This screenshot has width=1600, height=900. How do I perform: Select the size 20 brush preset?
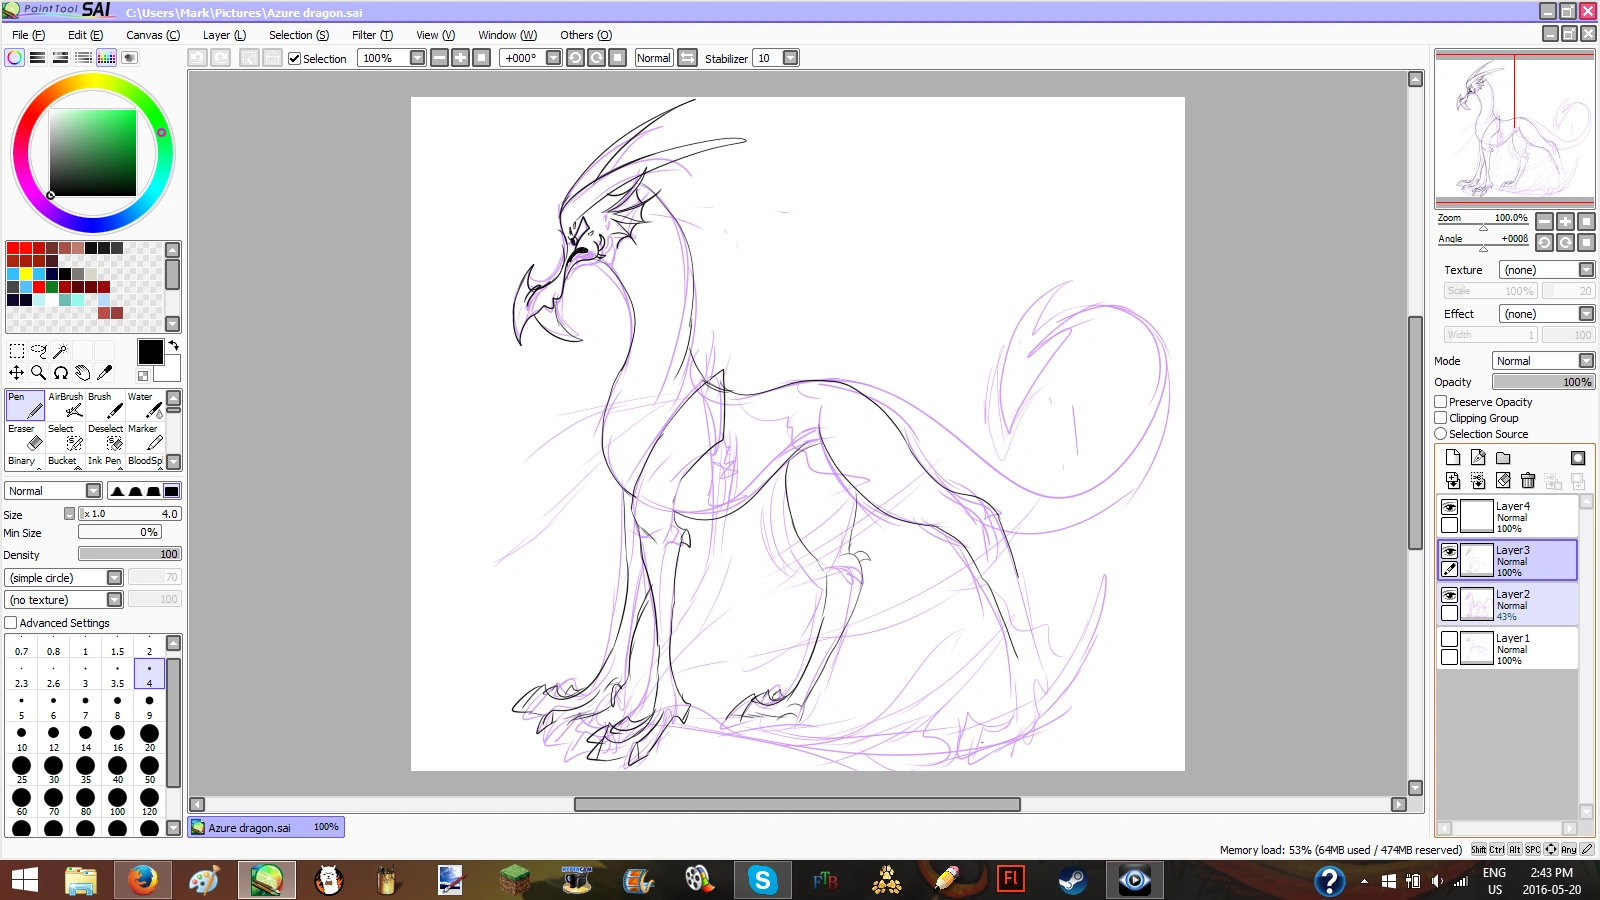pyautogui.click(x=150, y=738)
